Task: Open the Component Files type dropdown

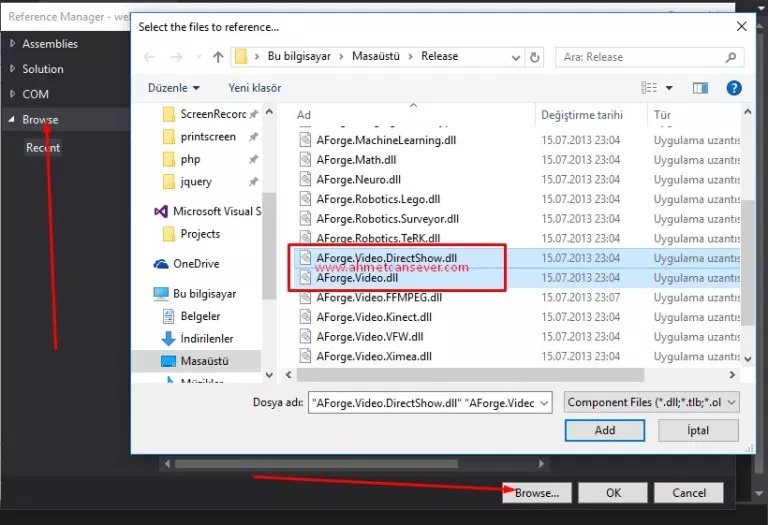Action: 651,403
